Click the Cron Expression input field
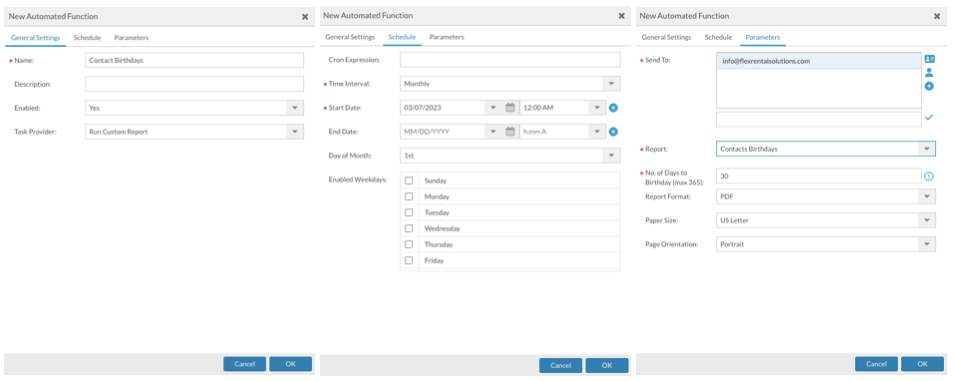954x381 pixels. tap(510, 60)
